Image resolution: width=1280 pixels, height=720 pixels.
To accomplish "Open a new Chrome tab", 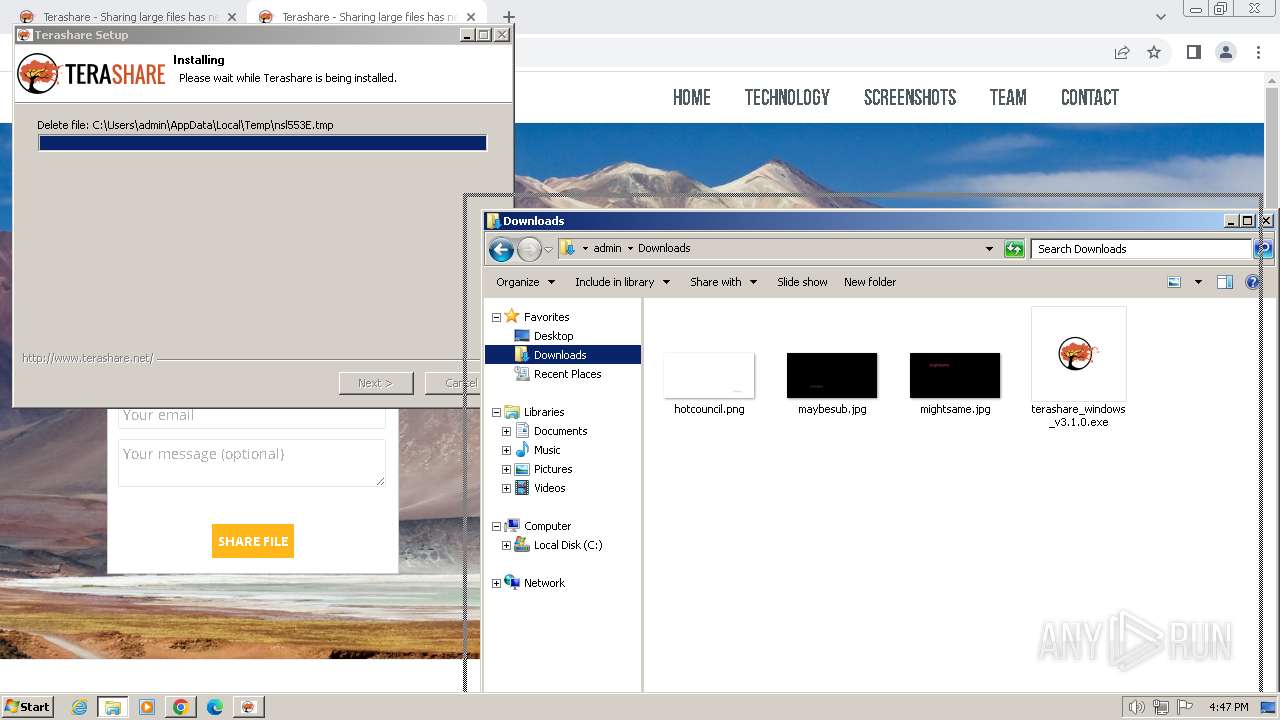I will click(x=508, y=17).
